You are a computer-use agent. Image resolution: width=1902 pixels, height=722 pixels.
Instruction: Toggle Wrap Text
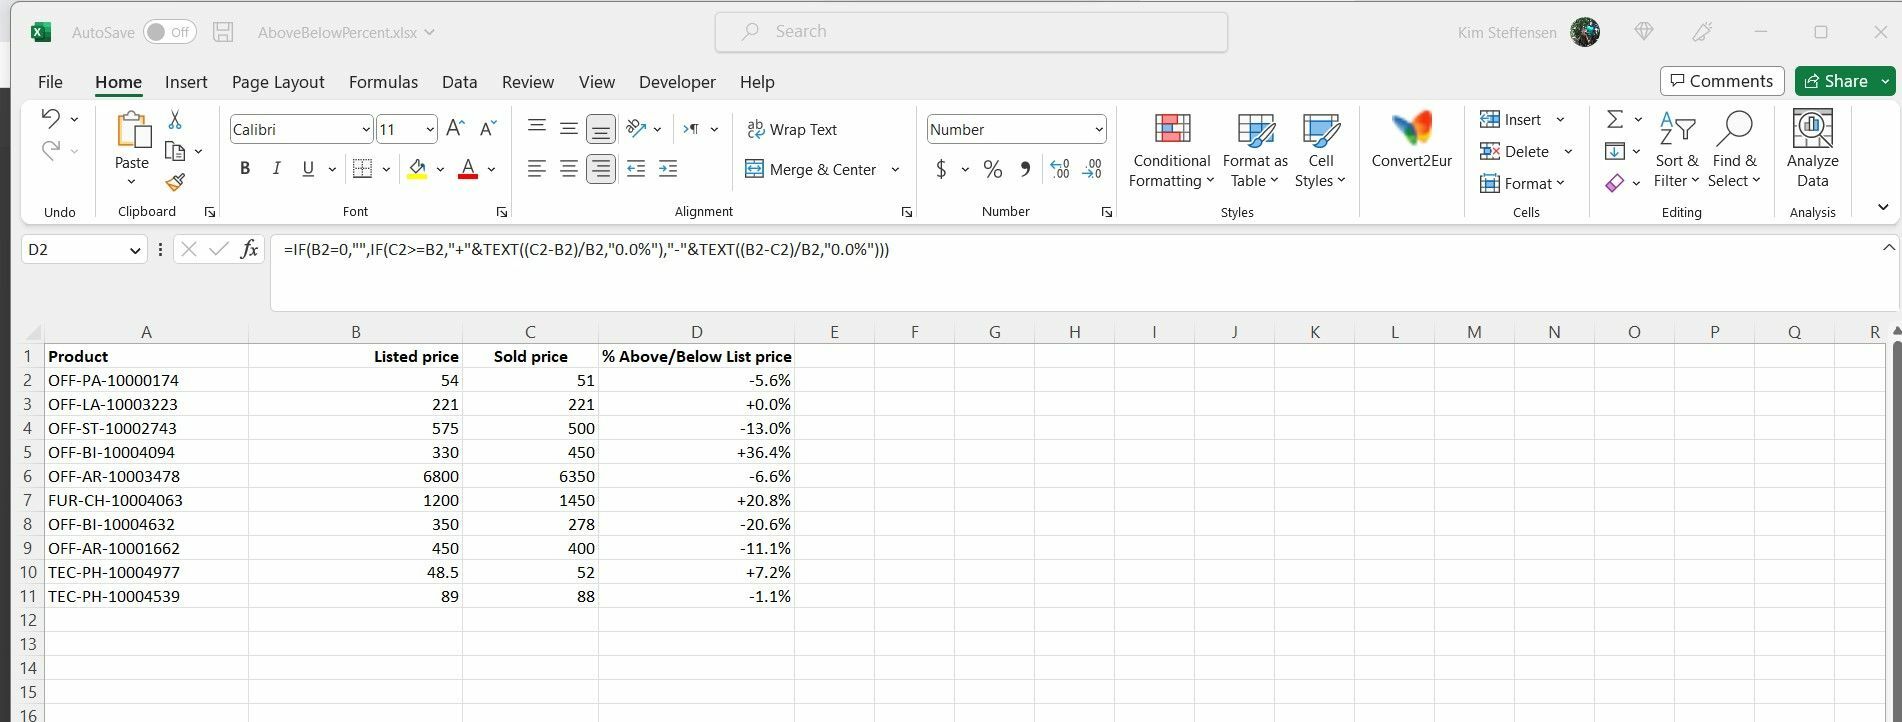click(x=792, y=129)
